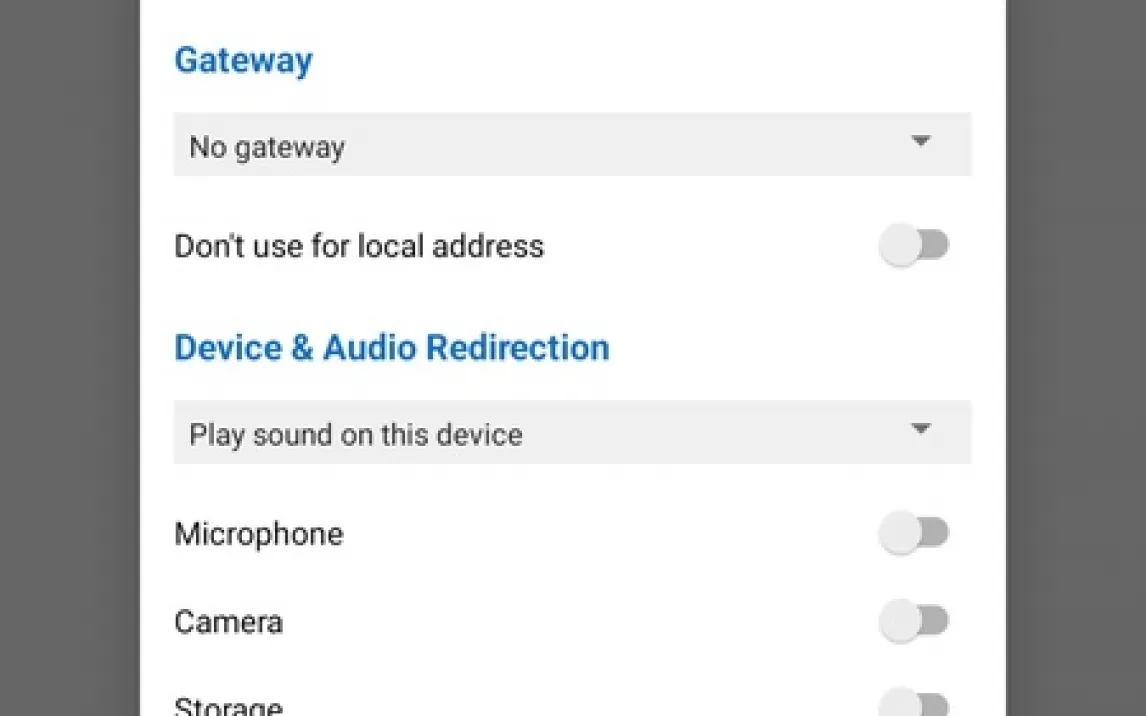Image resolution: width=1146 pixels, height=716 pixels.
Task: Click empty space right of Redirection heading
Action: 790,347
